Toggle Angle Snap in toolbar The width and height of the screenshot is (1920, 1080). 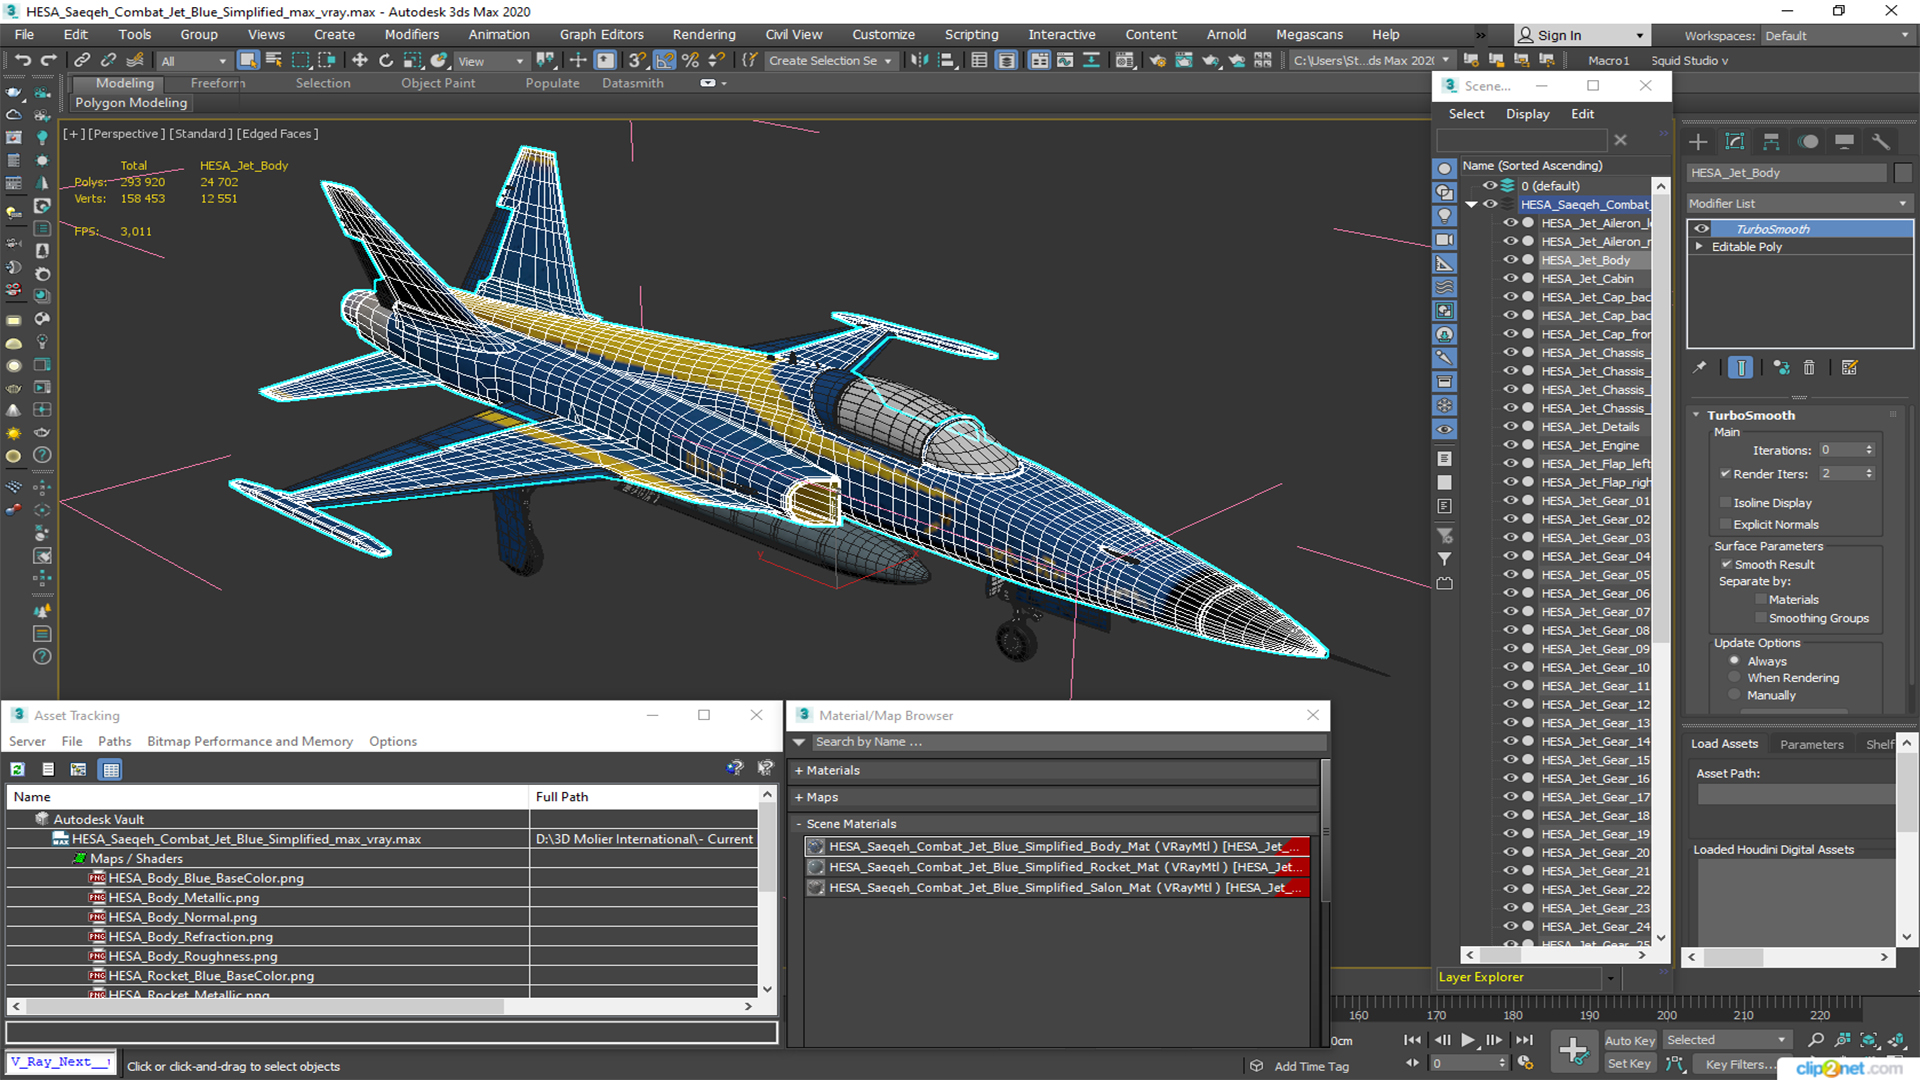(x=664, y=61)
